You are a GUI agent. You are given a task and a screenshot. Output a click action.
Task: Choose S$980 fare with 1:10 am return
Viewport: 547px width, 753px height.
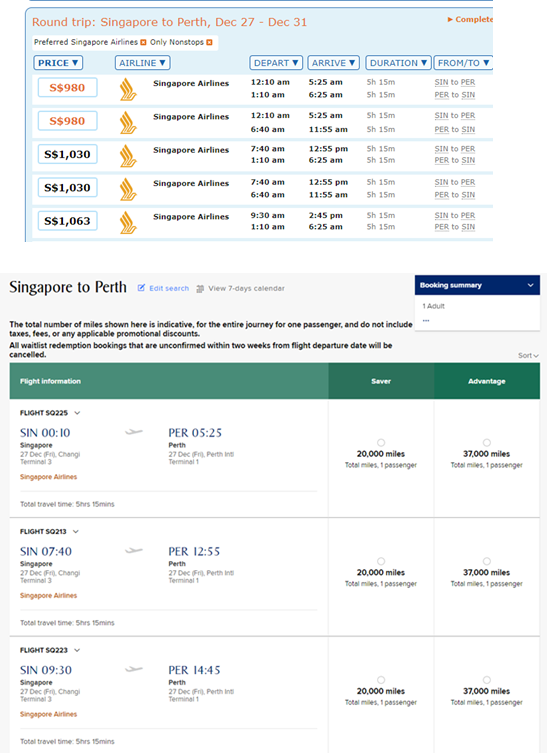point(67,87)
